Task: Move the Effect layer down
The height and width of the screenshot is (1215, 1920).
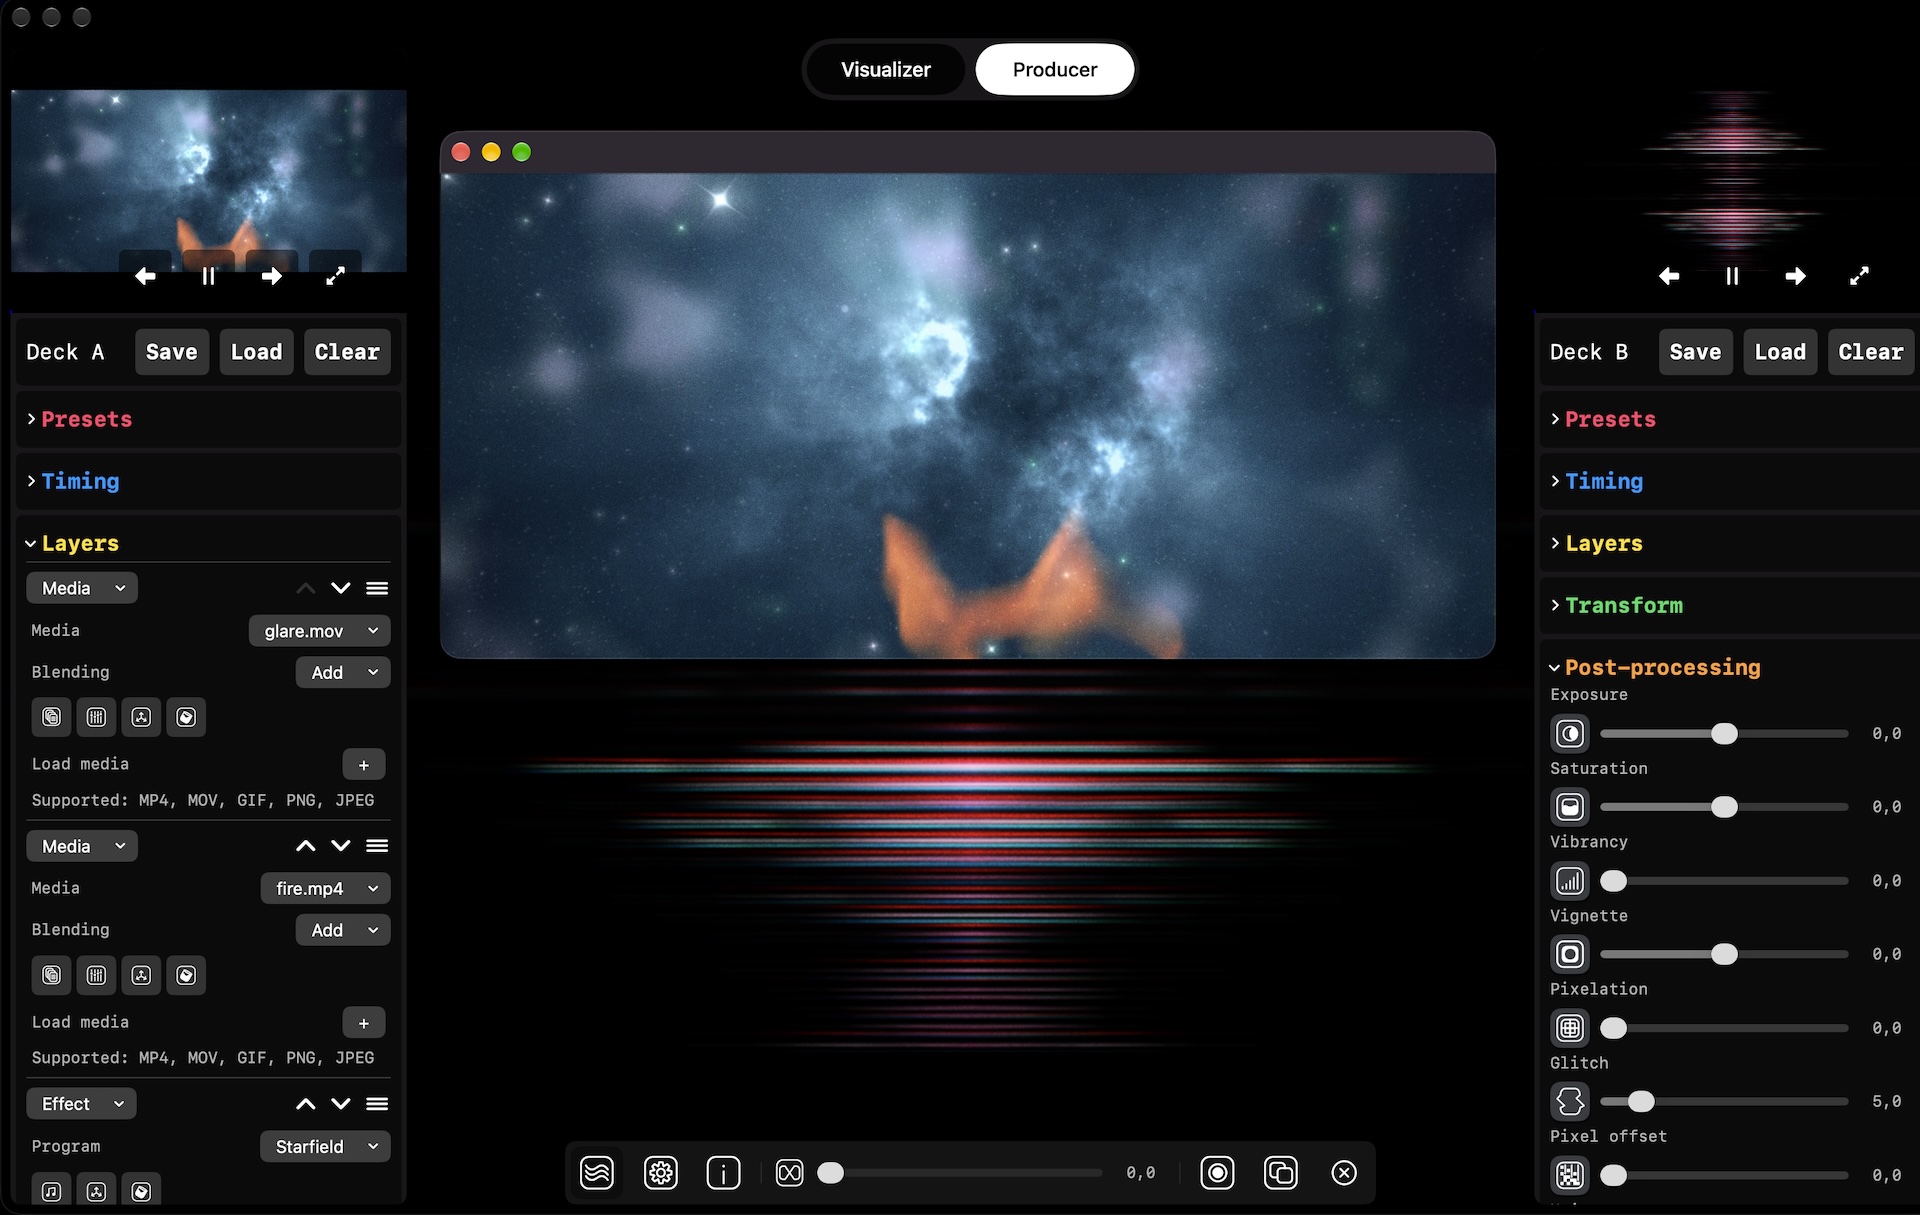Action: tap(341, 1104)
